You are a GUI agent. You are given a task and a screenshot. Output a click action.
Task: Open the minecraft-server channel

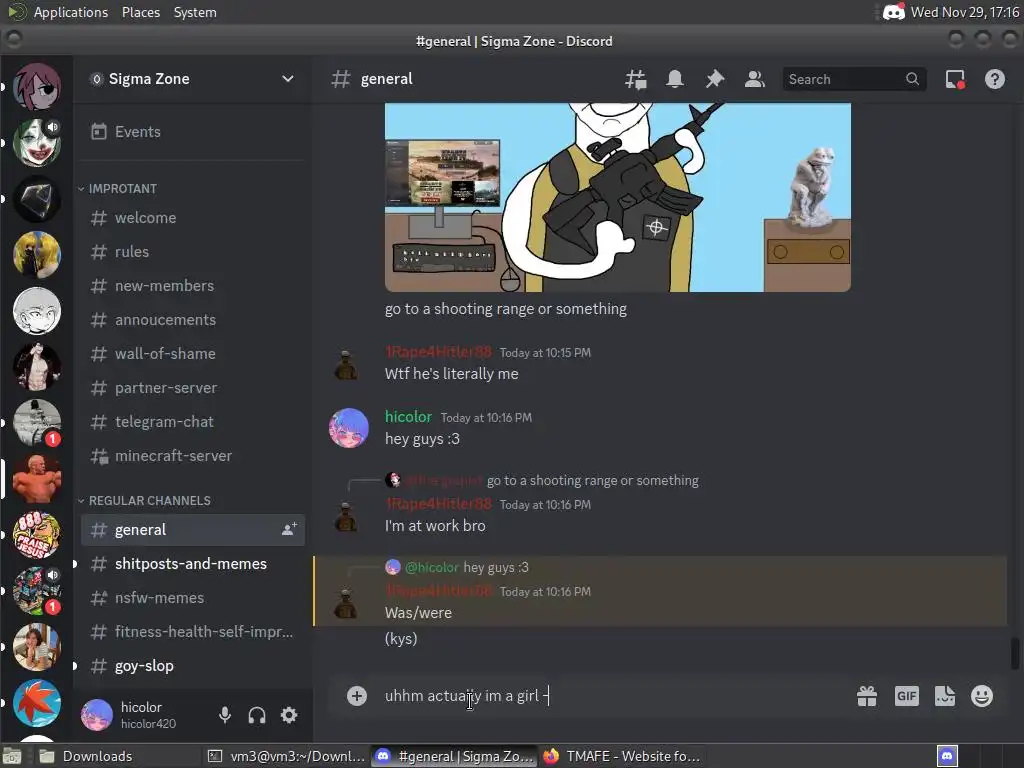click(192, 456)
